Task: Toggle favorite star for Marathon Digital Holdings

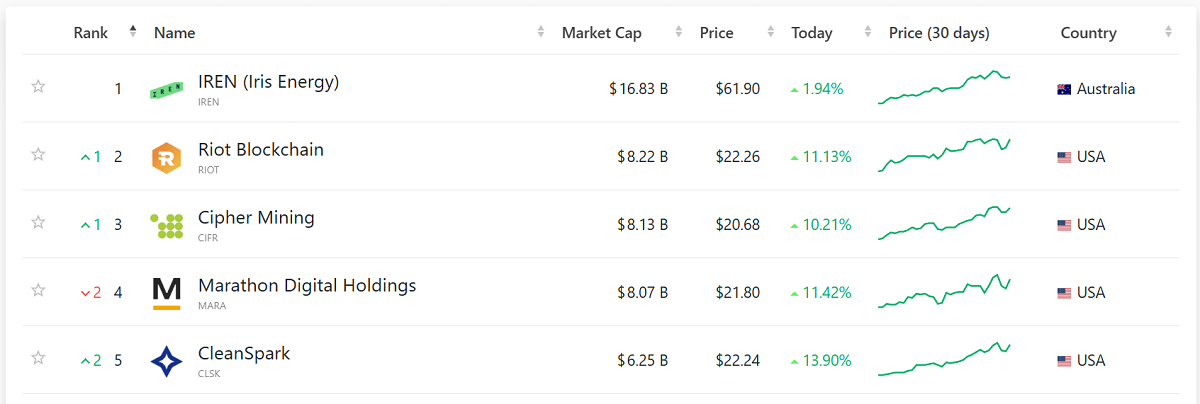Action: (x=38, y=290)
